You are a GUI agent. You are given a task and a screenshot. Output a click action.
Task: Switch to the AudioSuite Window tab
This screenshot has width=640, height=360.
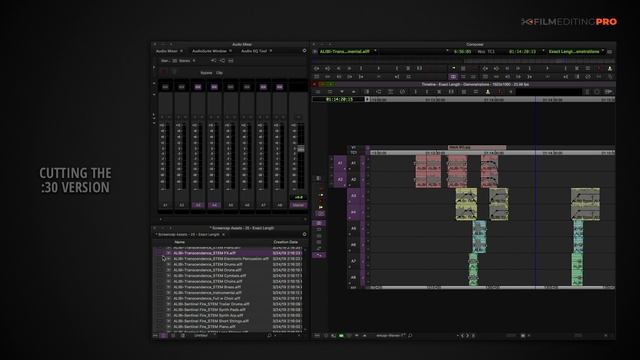(209, 51)
